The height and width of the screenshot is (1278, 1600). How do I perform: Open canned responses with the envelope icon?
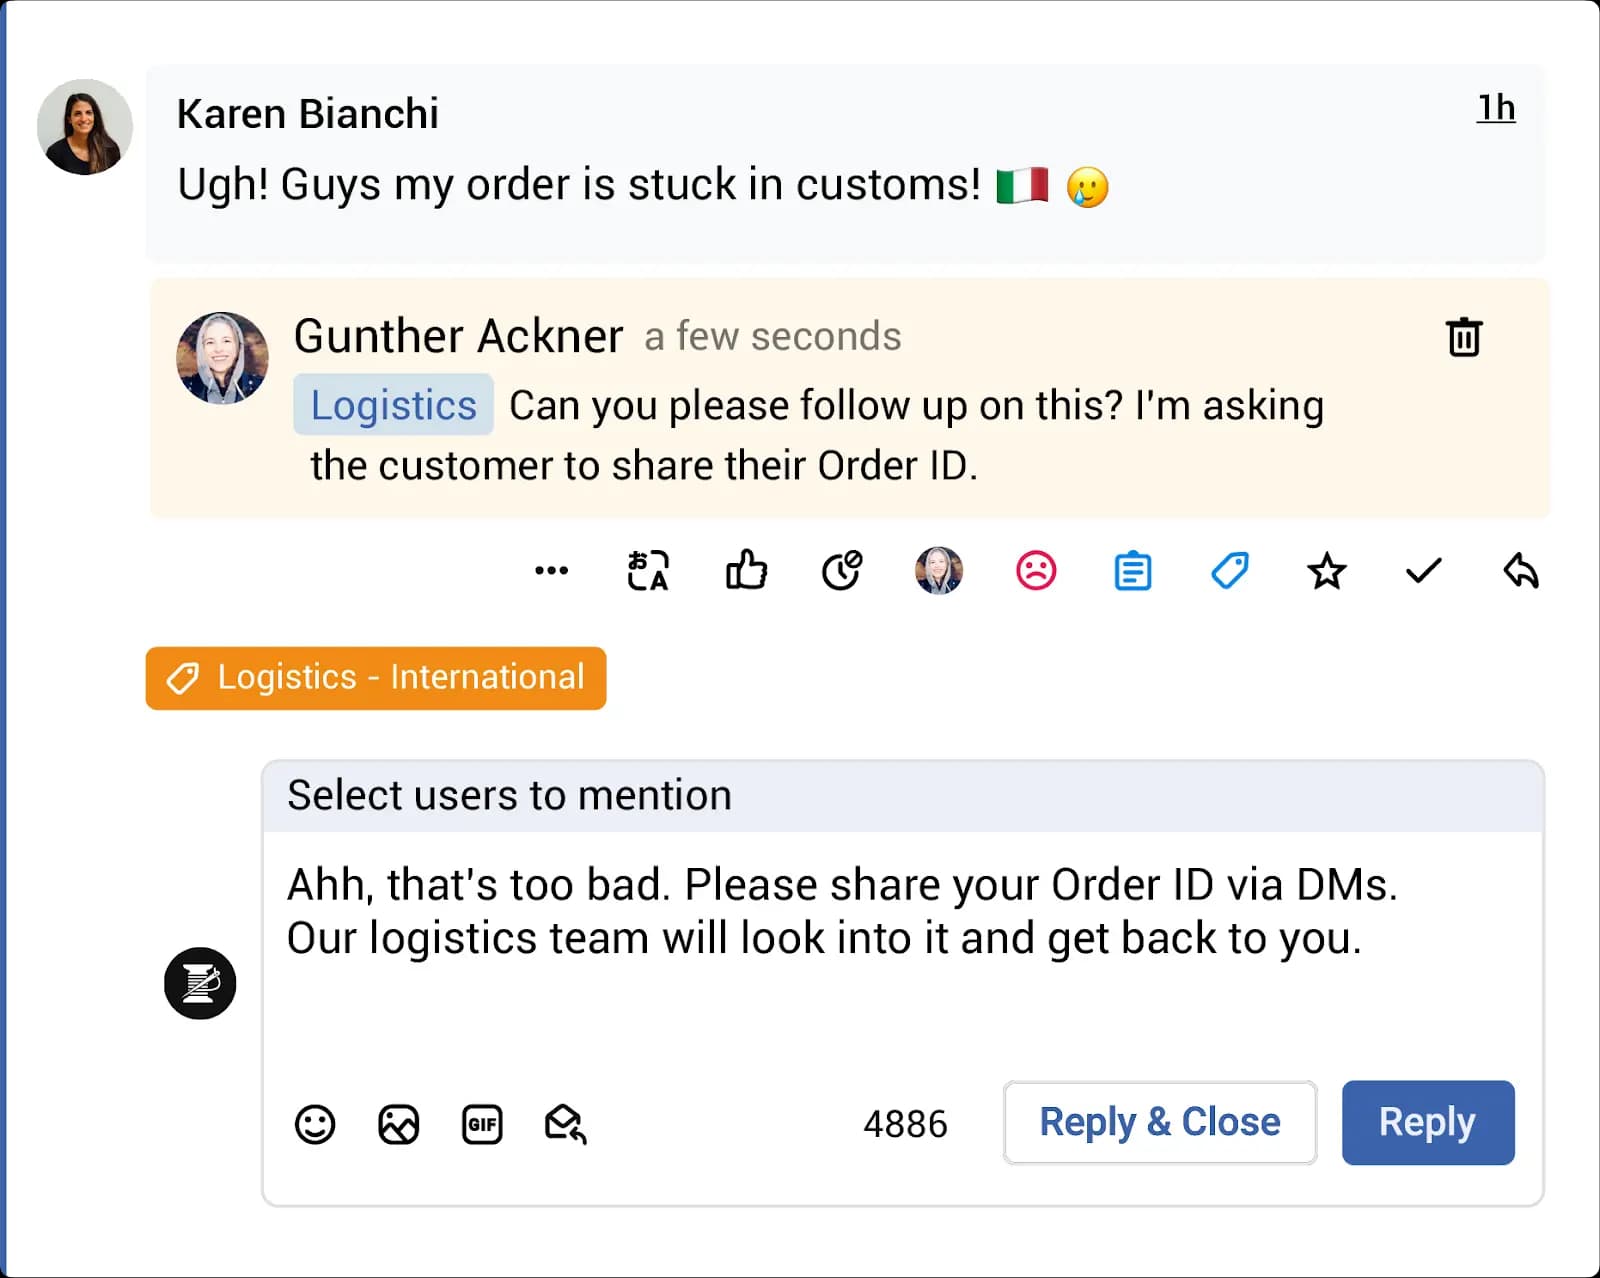pos(566,1124)
